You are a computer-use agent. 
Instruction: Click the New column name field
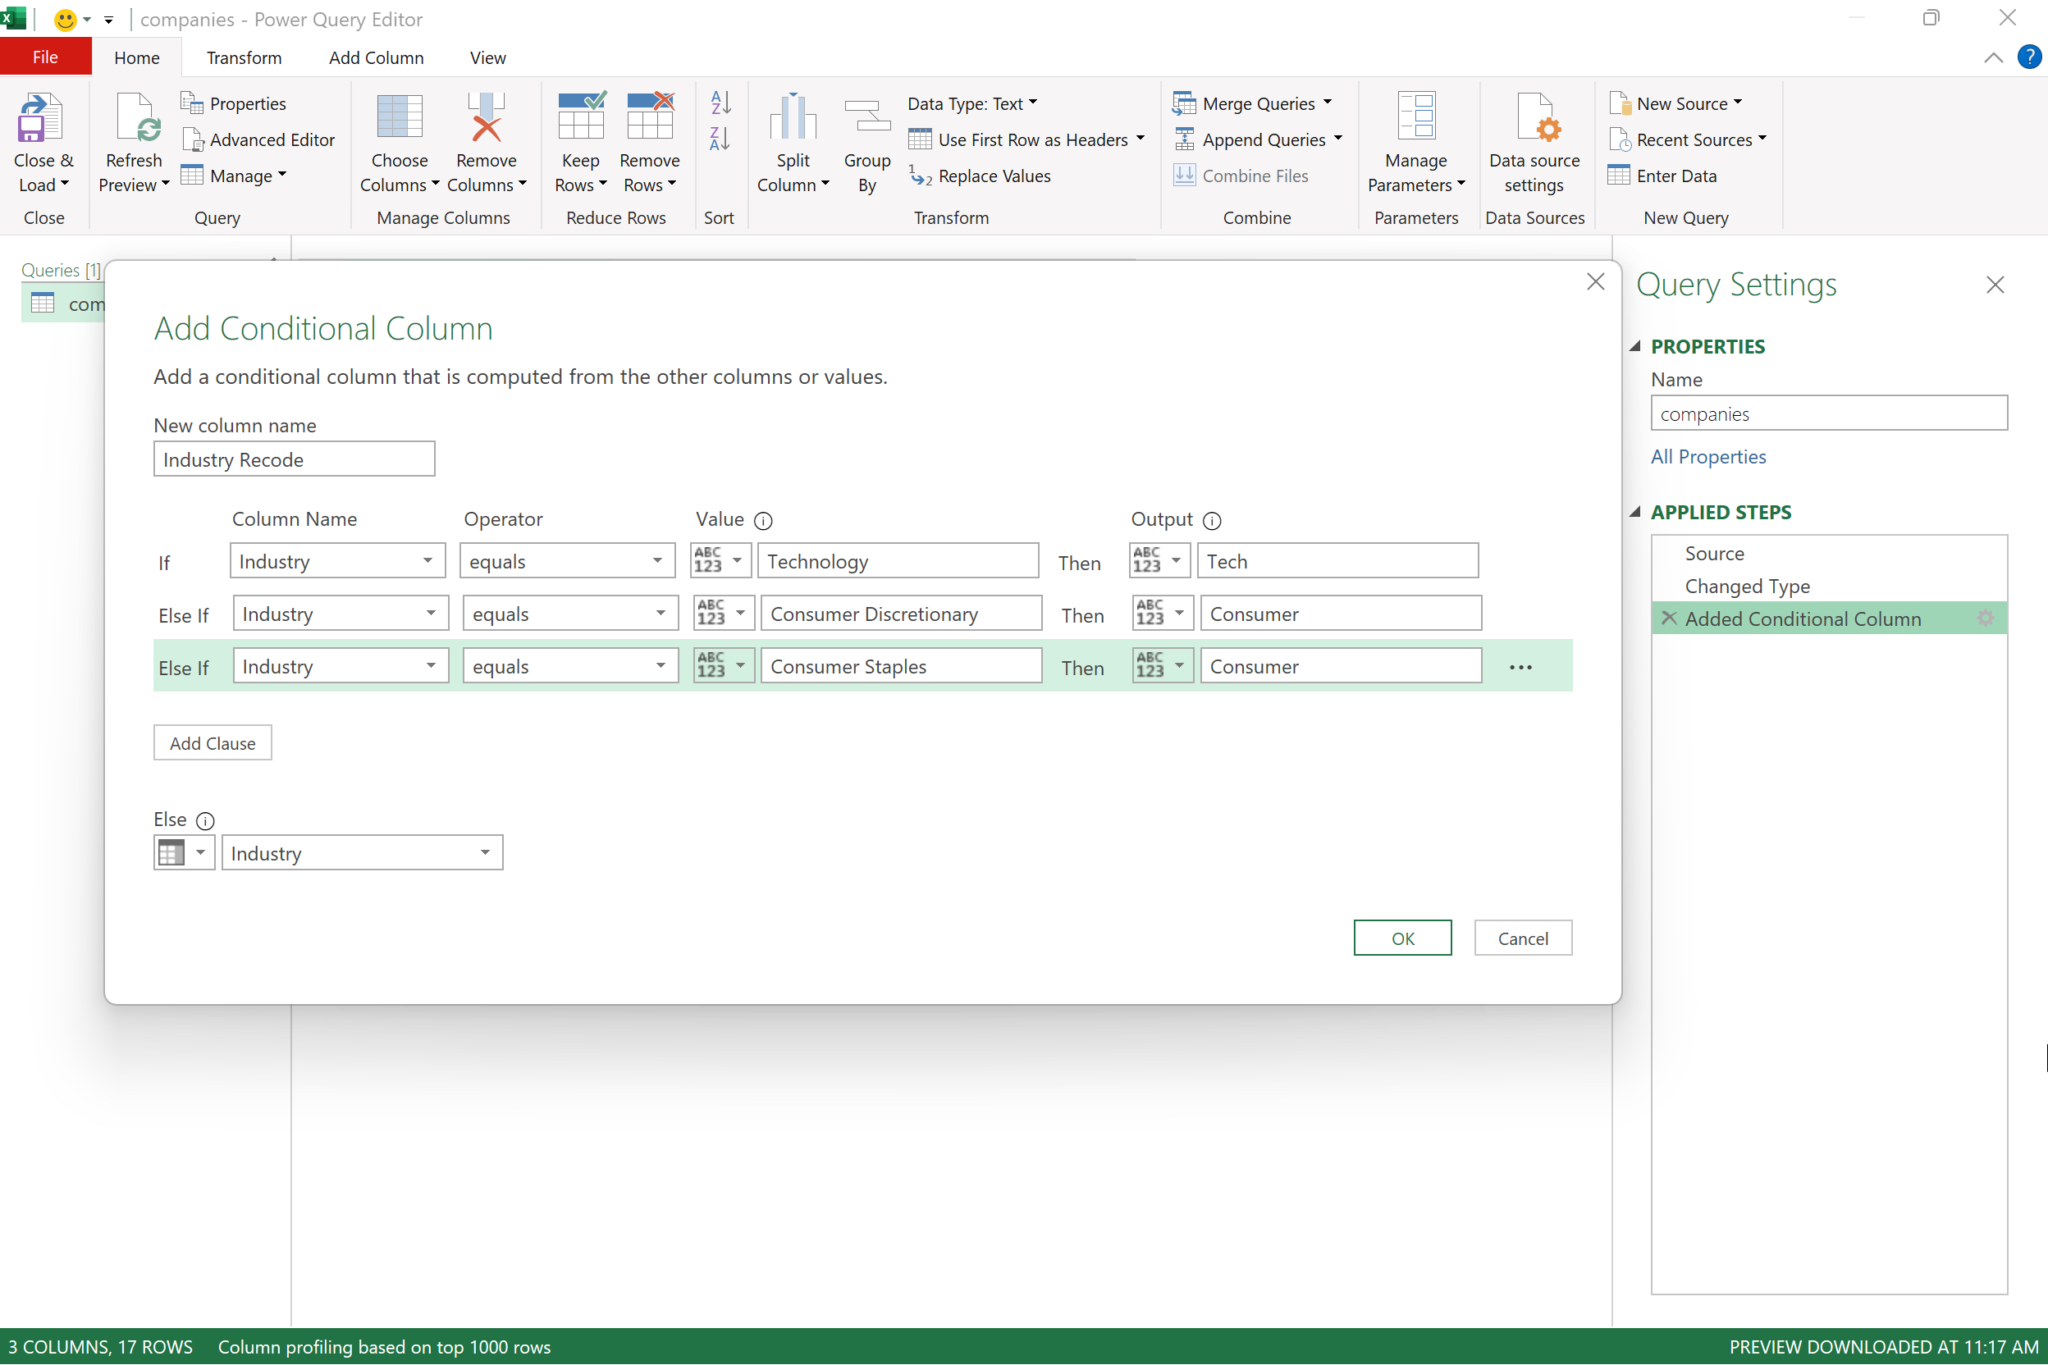point(294,460)
